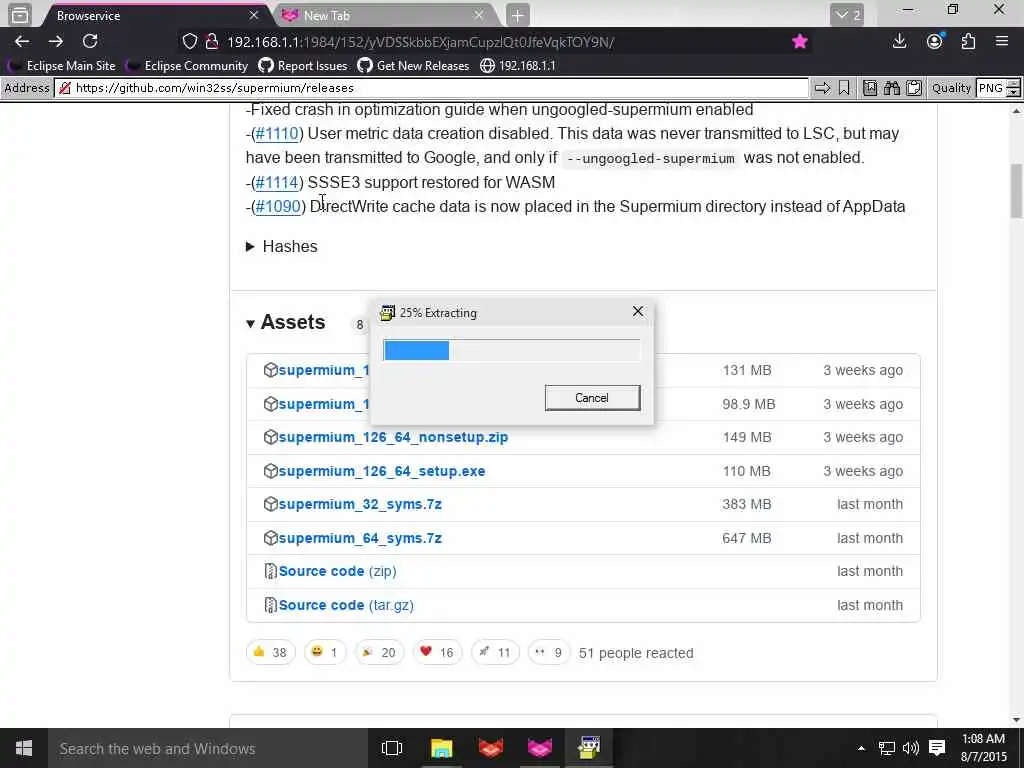Click the network tray icon
This screenshot has height=768, width=1024.
click(x=886, y=748)
